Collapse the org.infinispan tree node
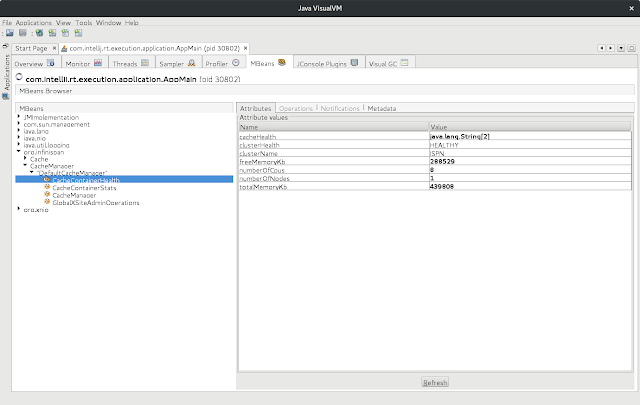640x405 pixels. click(19, 152)
